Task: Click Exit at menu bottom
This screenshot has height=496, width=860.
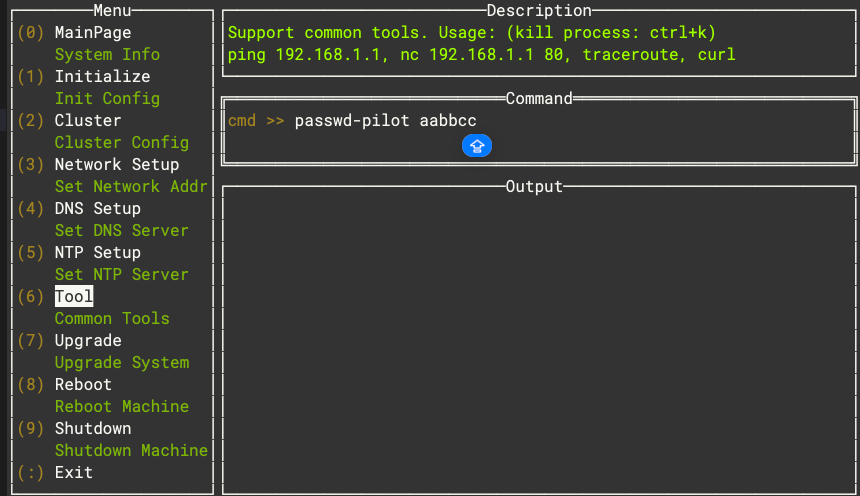Action: [74, 472]
